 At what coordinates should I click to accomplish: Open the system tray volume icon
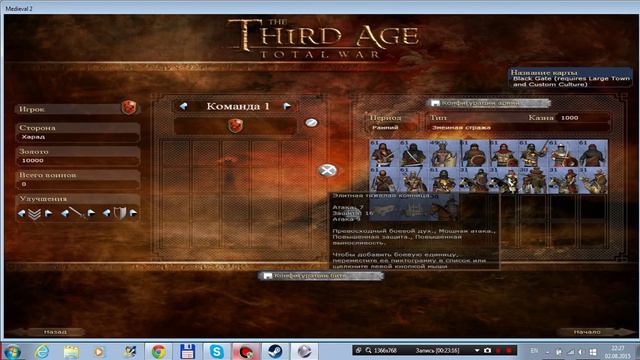point(580,351)
